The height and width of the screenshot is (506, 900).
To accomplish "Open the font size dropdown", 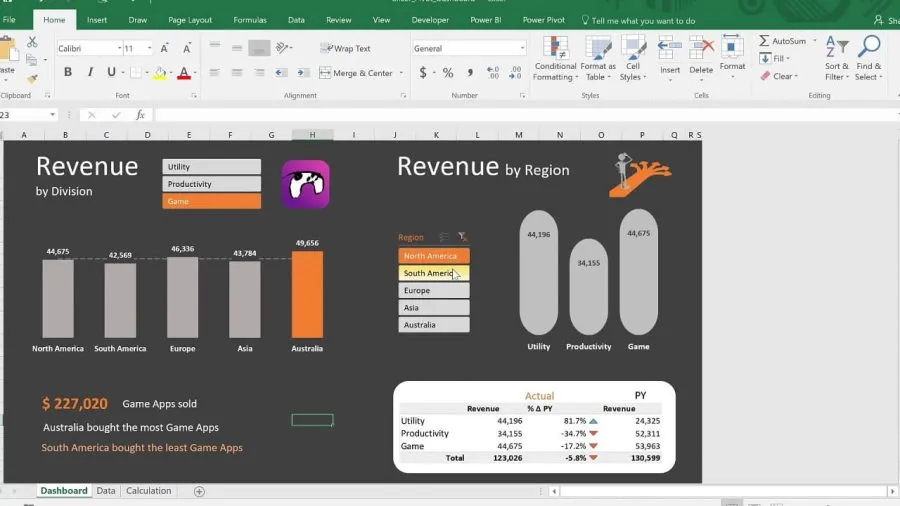I will pyautogui.click(x=149, y=49).
